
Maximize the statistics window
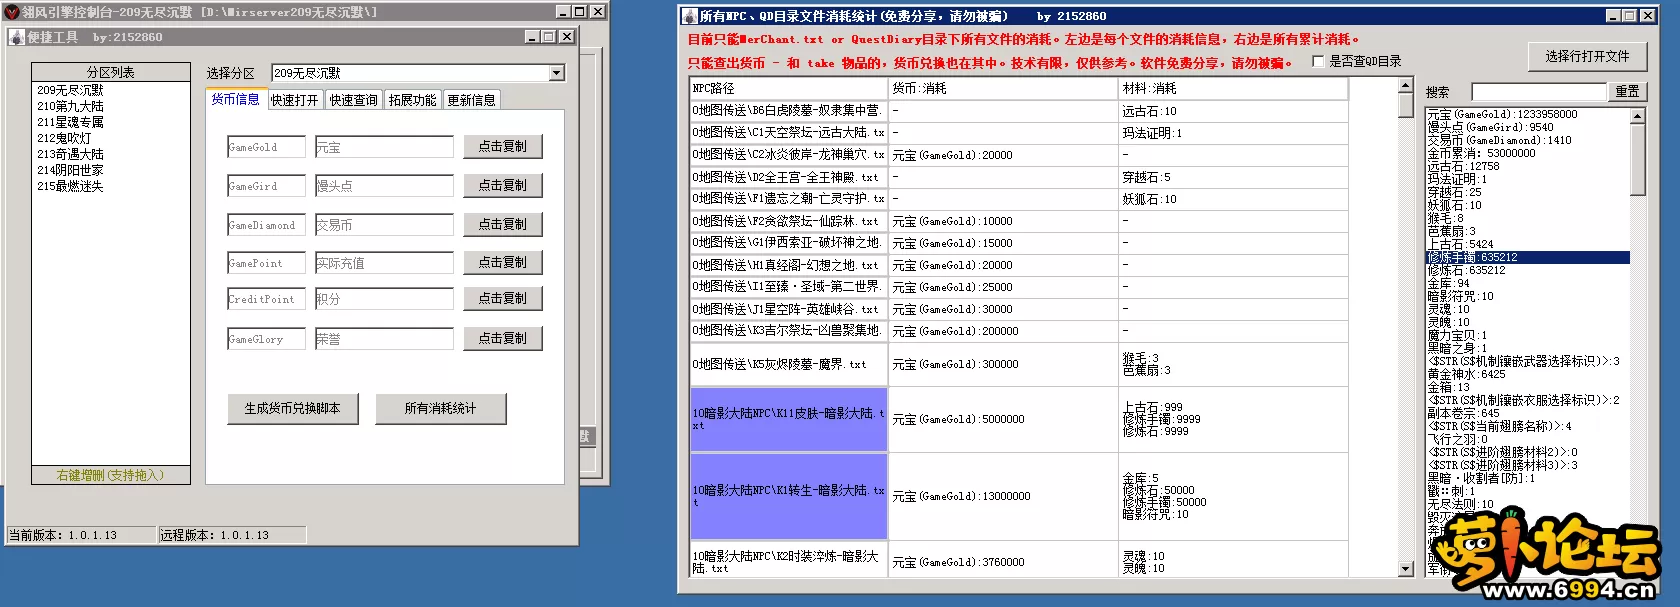click(x=1629, y=15)
